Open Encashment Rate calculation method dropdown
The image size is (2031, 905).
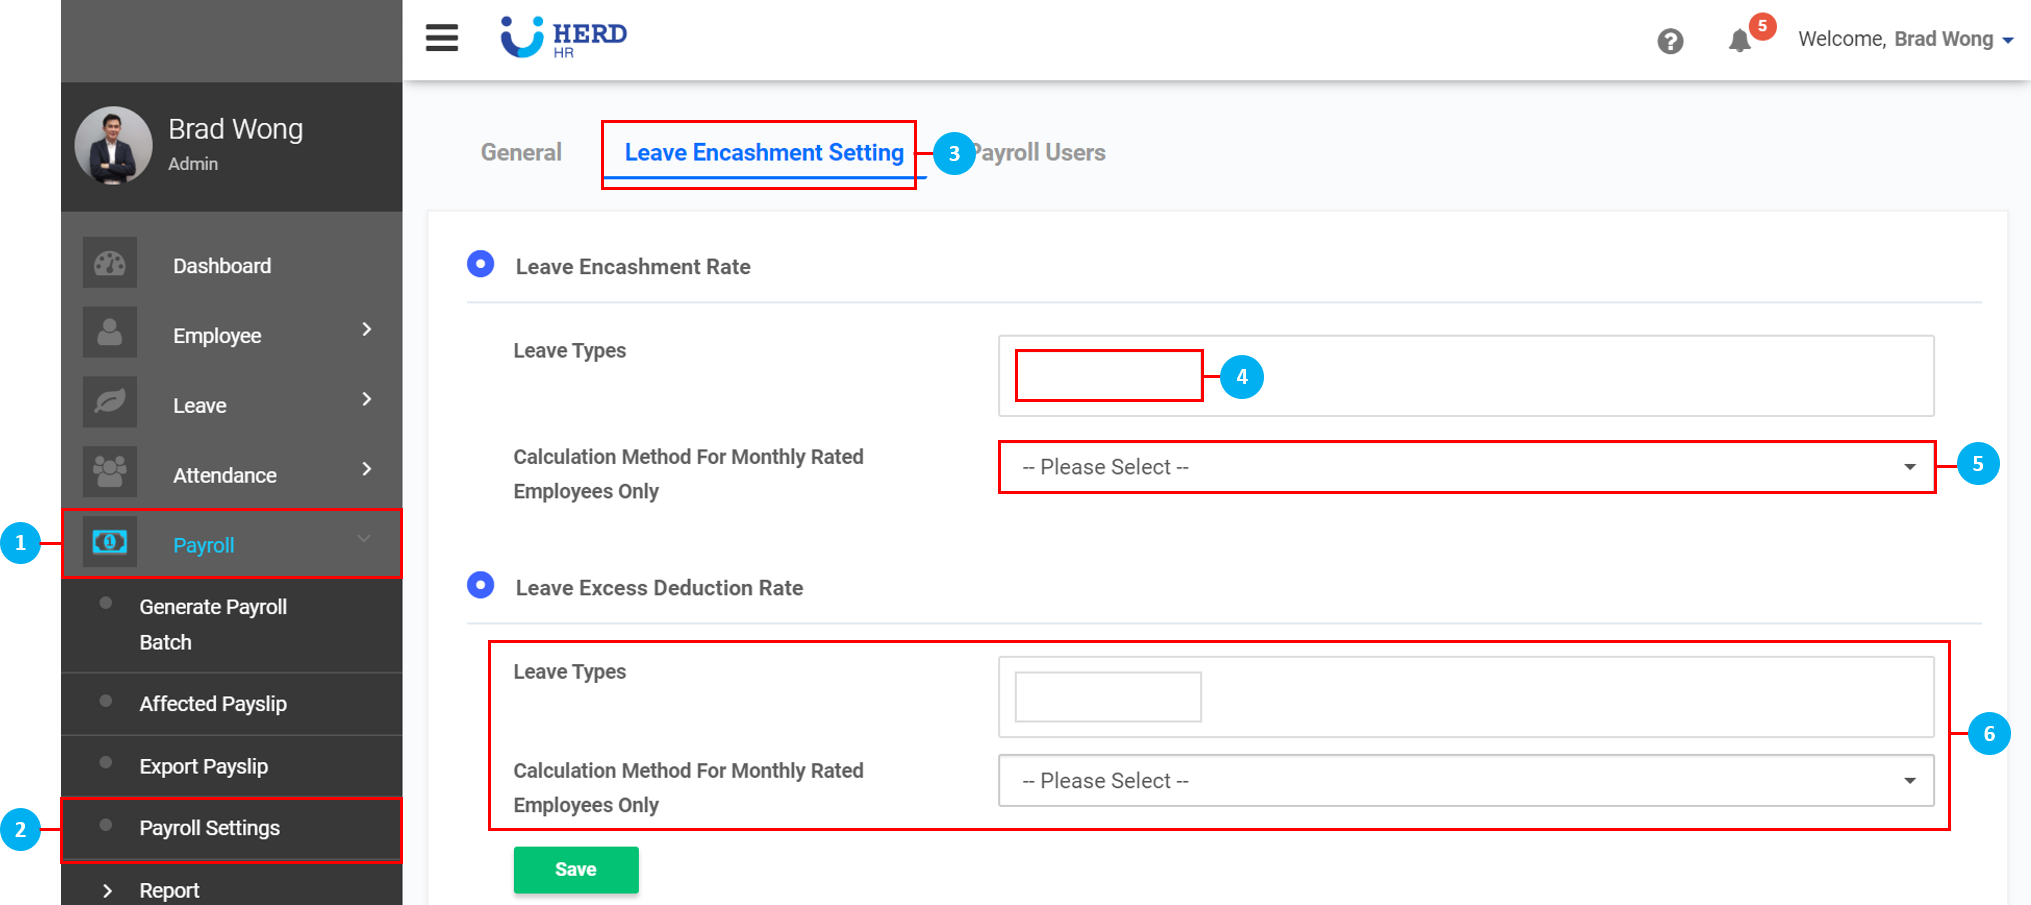tap(1466, 467)
